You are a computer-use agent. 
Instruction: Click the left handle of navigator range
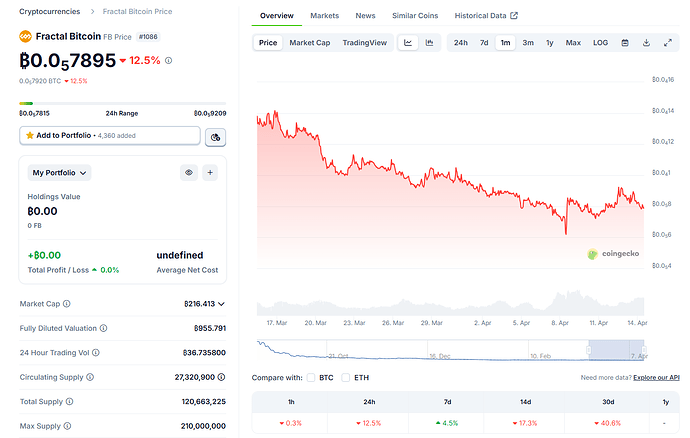588,350
